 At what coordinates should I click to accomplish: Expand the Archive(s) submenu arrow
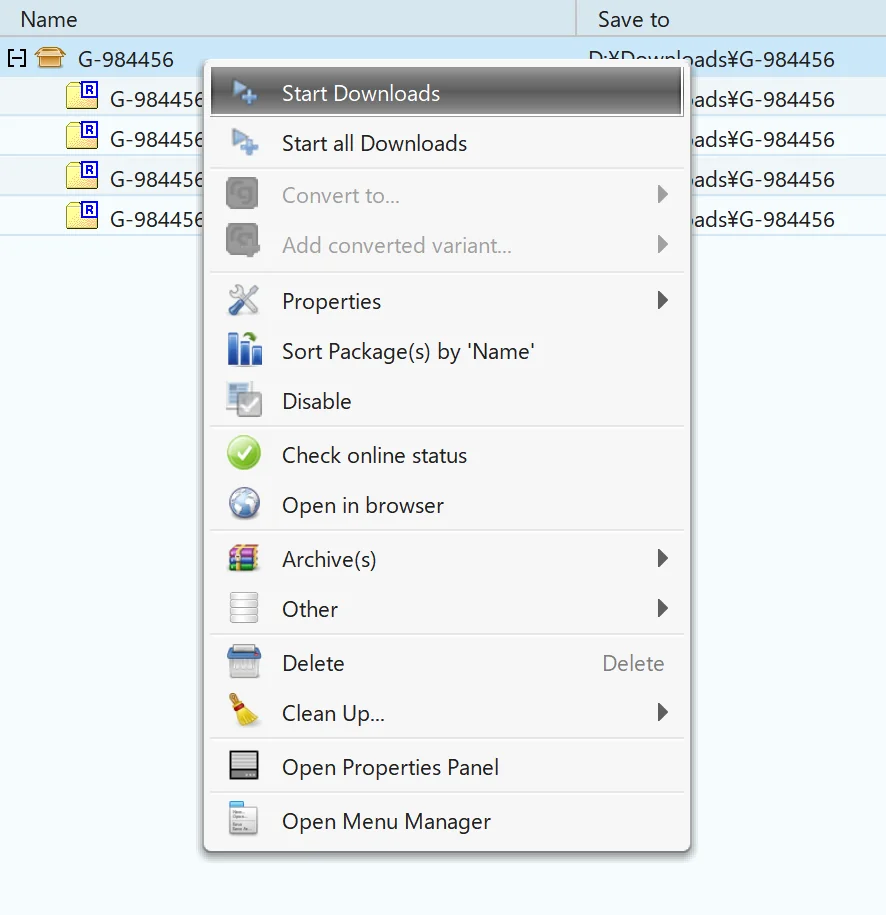click(x=662, y=559)
